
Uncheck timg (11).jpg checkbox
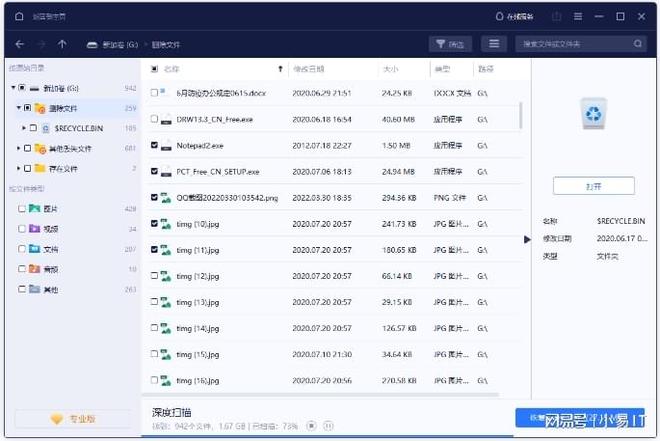tap(154, 250)
